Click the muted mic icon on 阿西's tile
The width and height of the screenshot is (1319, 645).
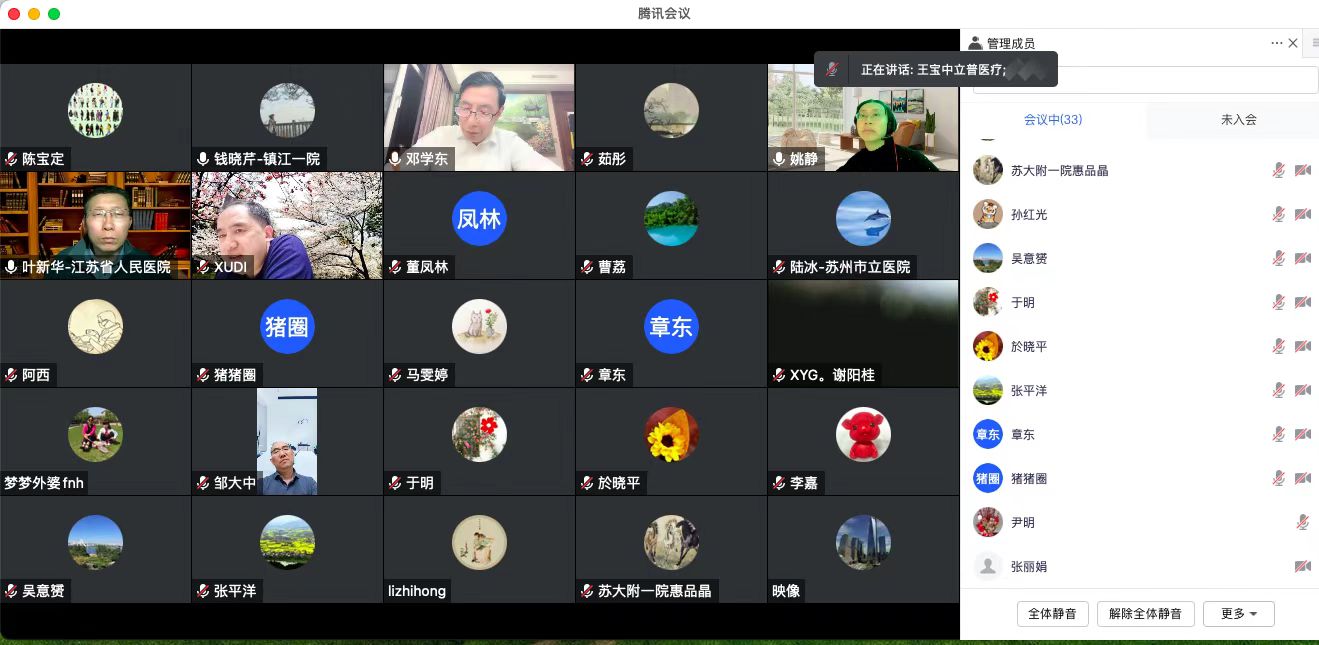click(11, 375)
